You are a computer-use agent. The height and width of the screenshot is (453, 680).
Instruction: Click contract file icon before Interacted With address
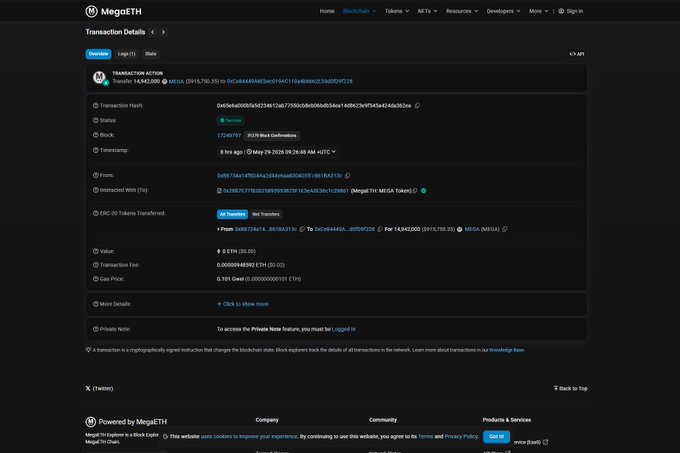coord(219,191)
